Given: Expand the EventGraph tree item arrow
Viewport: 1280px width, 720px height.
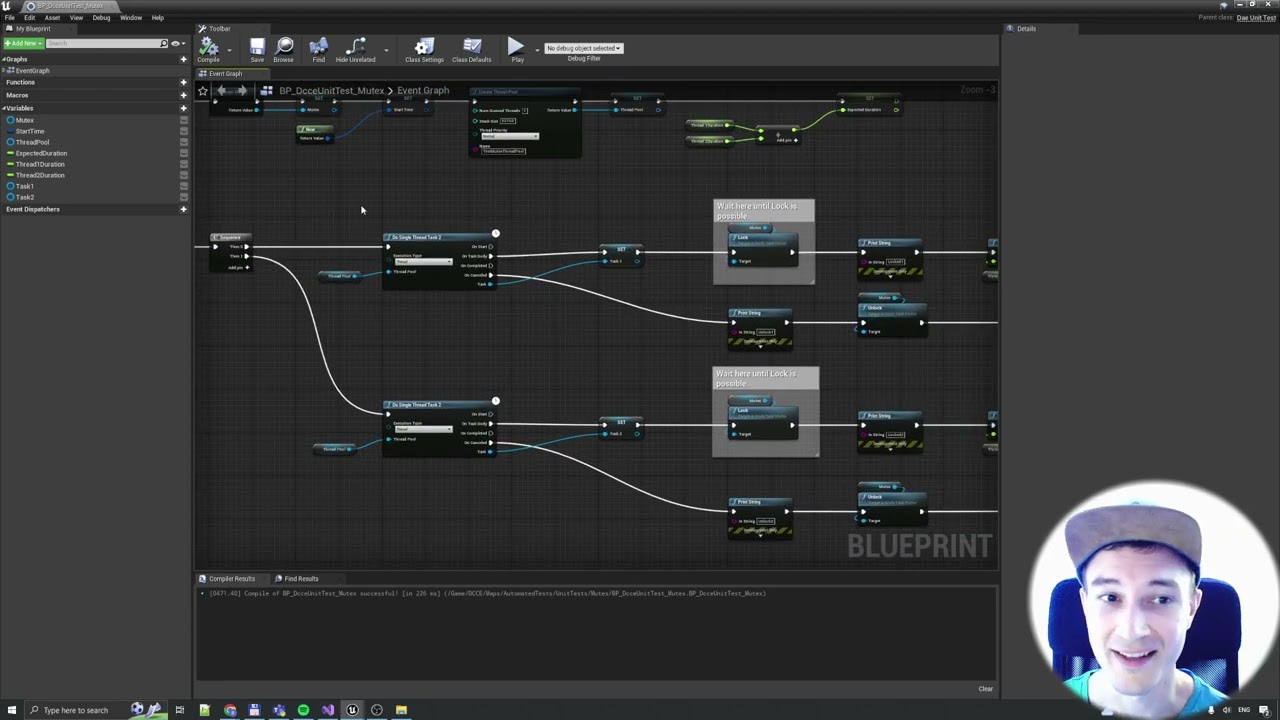Looking at the screenshot, I should [5, 70].
